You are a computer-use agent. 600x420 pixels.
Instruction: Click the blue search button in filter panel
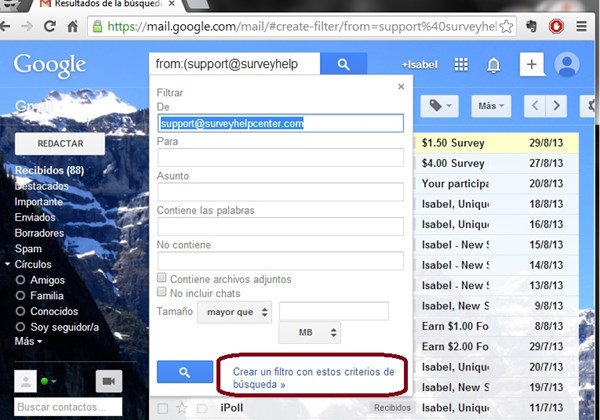pos(185,372)
